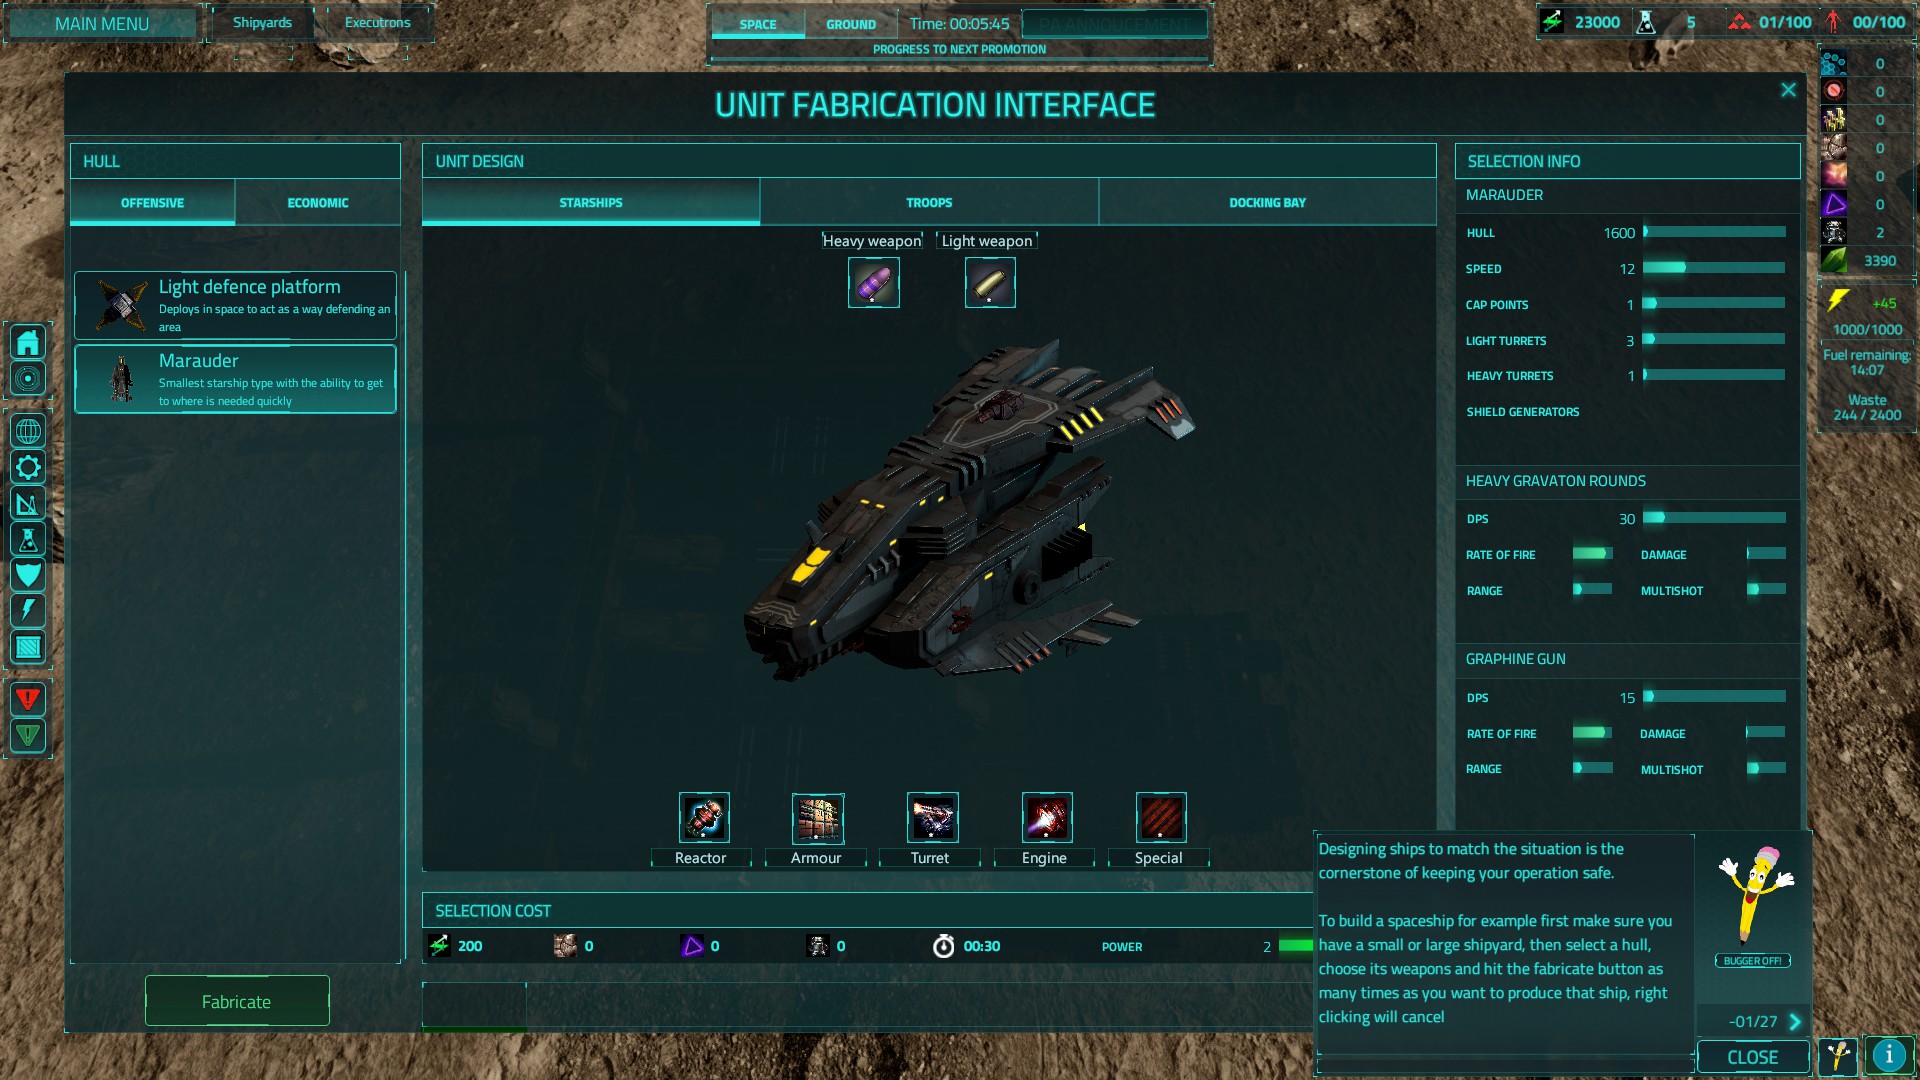Switch to the ECONOMIC hull tab
Screen dimensions: 1920x1080
318,202
